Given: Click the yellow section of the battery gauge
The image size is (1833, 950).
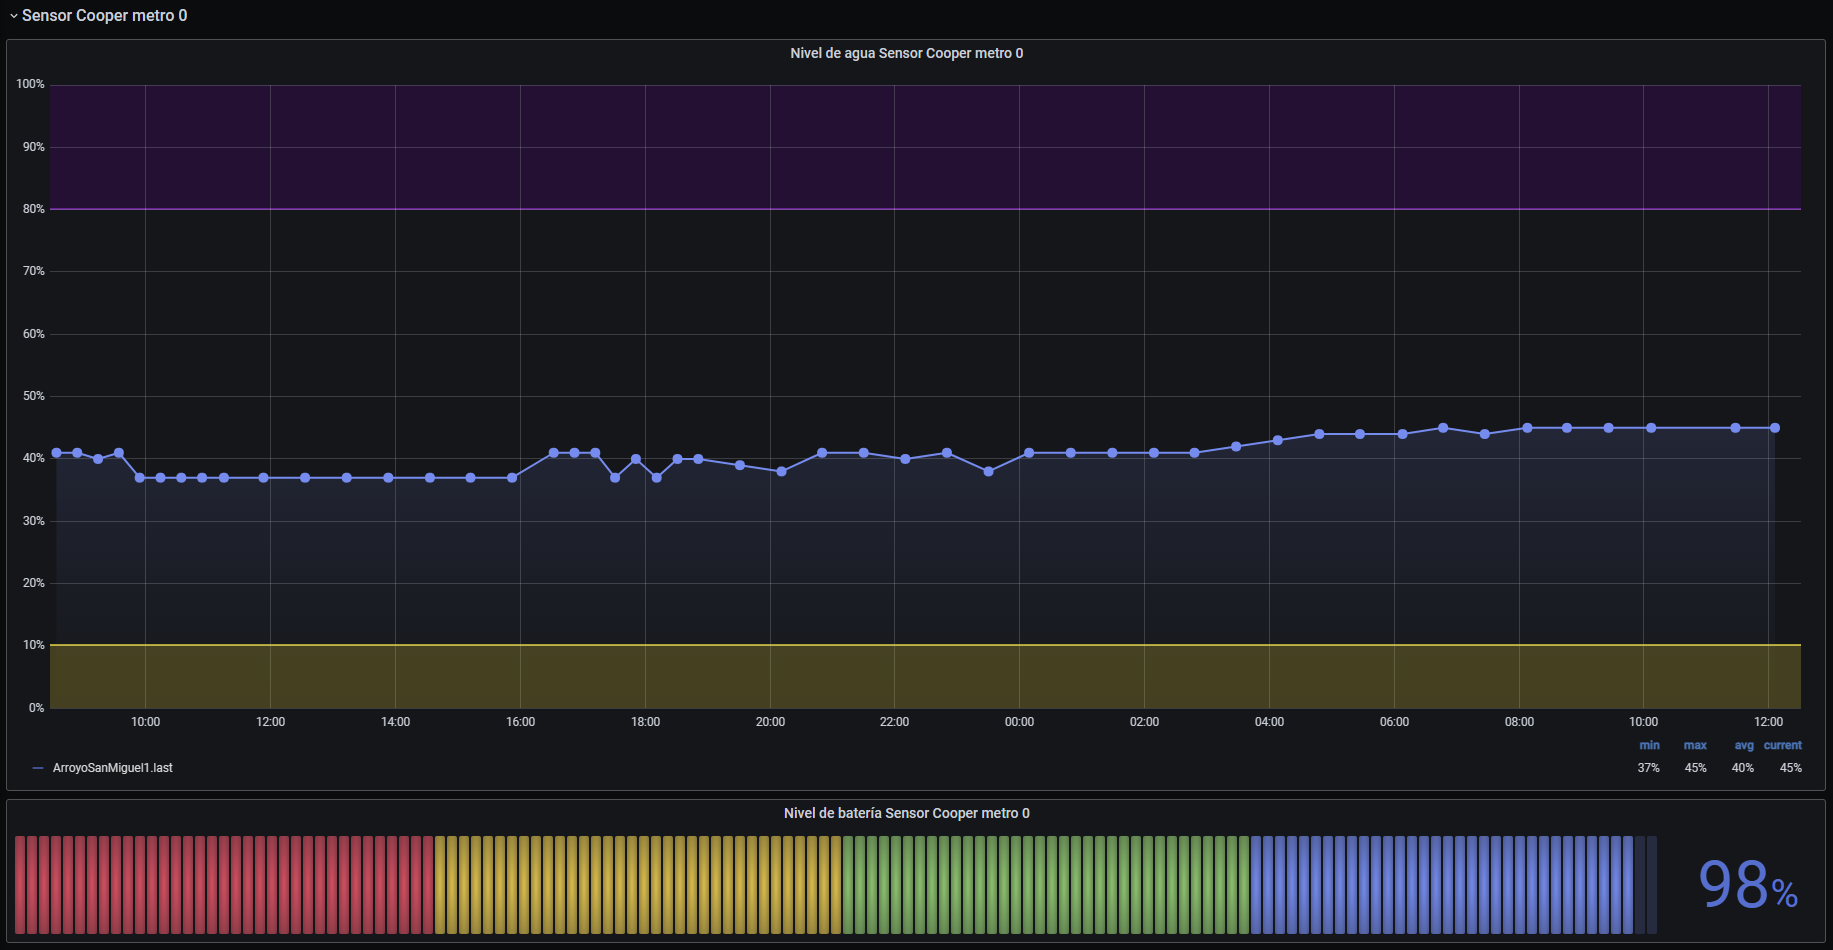Looking at the screenshot, I should tap(638, 885).
